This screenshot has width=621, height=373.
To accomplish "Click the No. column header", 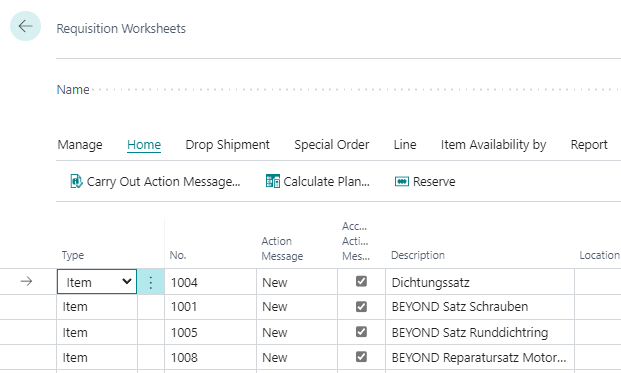I will [x=178, y=255].
